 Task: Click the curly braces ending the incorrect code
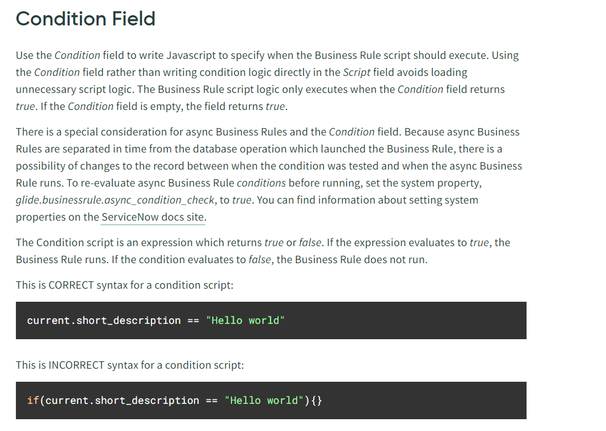[x=316, y=400]
